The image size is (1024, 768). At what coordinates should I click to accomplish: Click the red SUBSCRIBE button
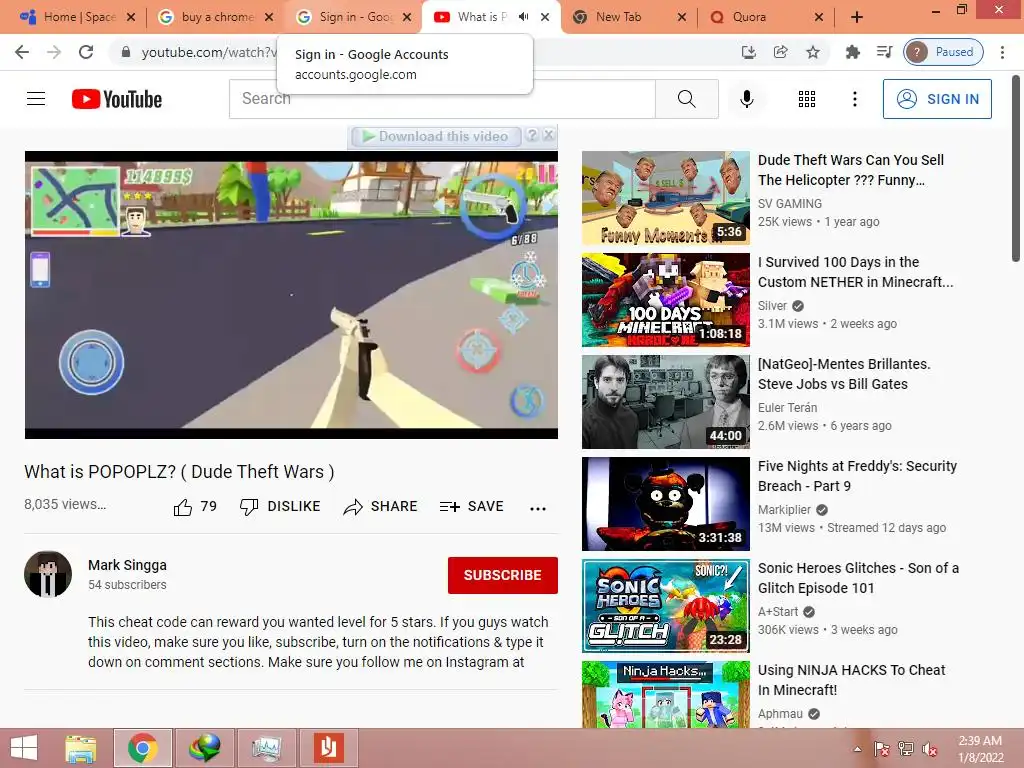pos(503,575)
